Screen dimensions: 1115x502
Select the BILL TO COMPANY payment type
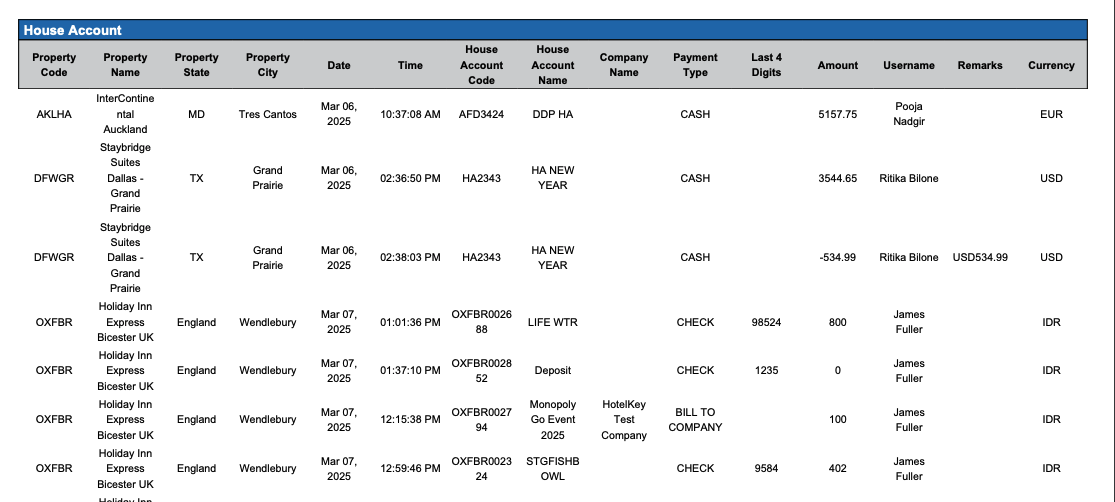coord(695,419)
